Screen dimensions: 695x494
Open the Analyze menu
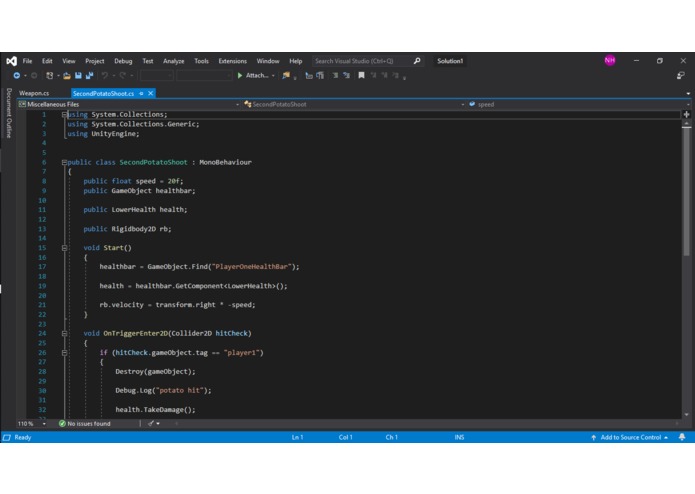point(174,61)
